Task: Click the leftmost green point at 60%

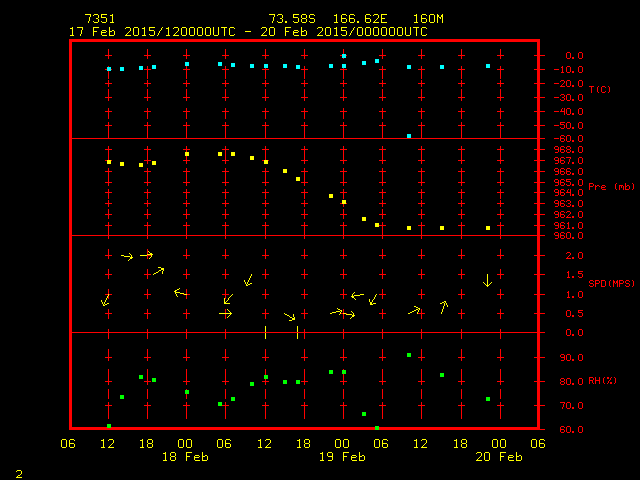Action: pyautogui.click(x=109, y=426)
